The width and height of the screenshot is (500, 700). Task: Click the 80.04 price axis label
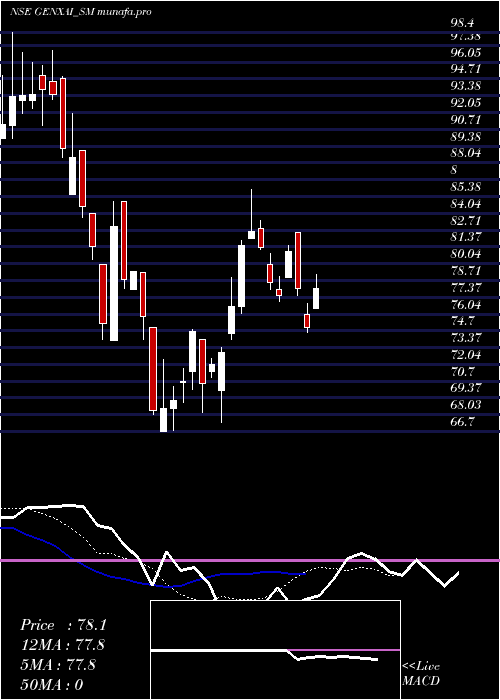pyautogui.click(x=466, y=254)
